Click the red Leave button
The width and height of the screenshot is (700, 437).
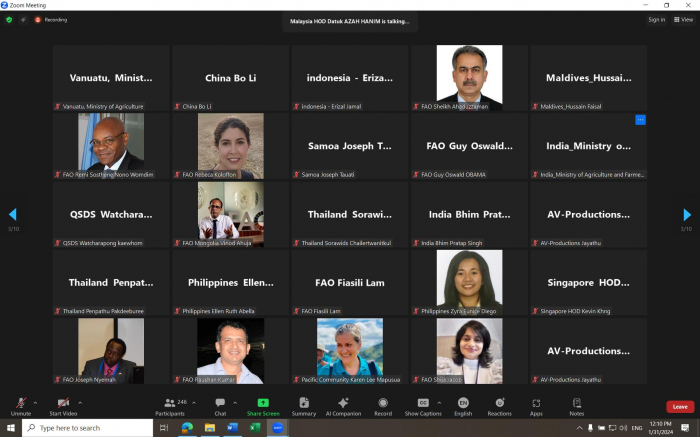click(680, 406)
